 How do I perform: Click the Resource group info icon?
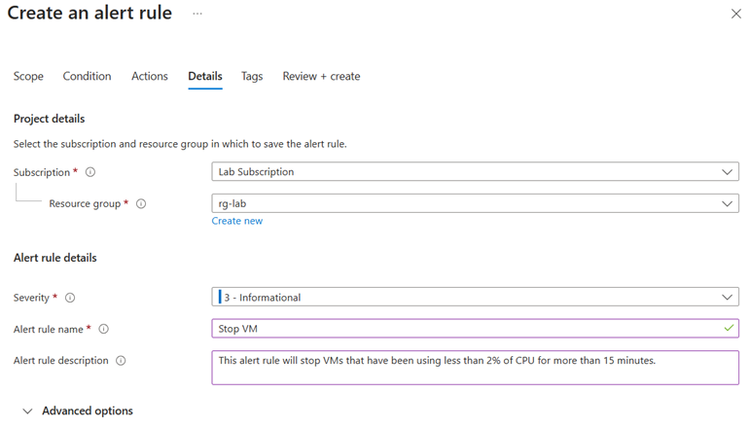(141, 204)
